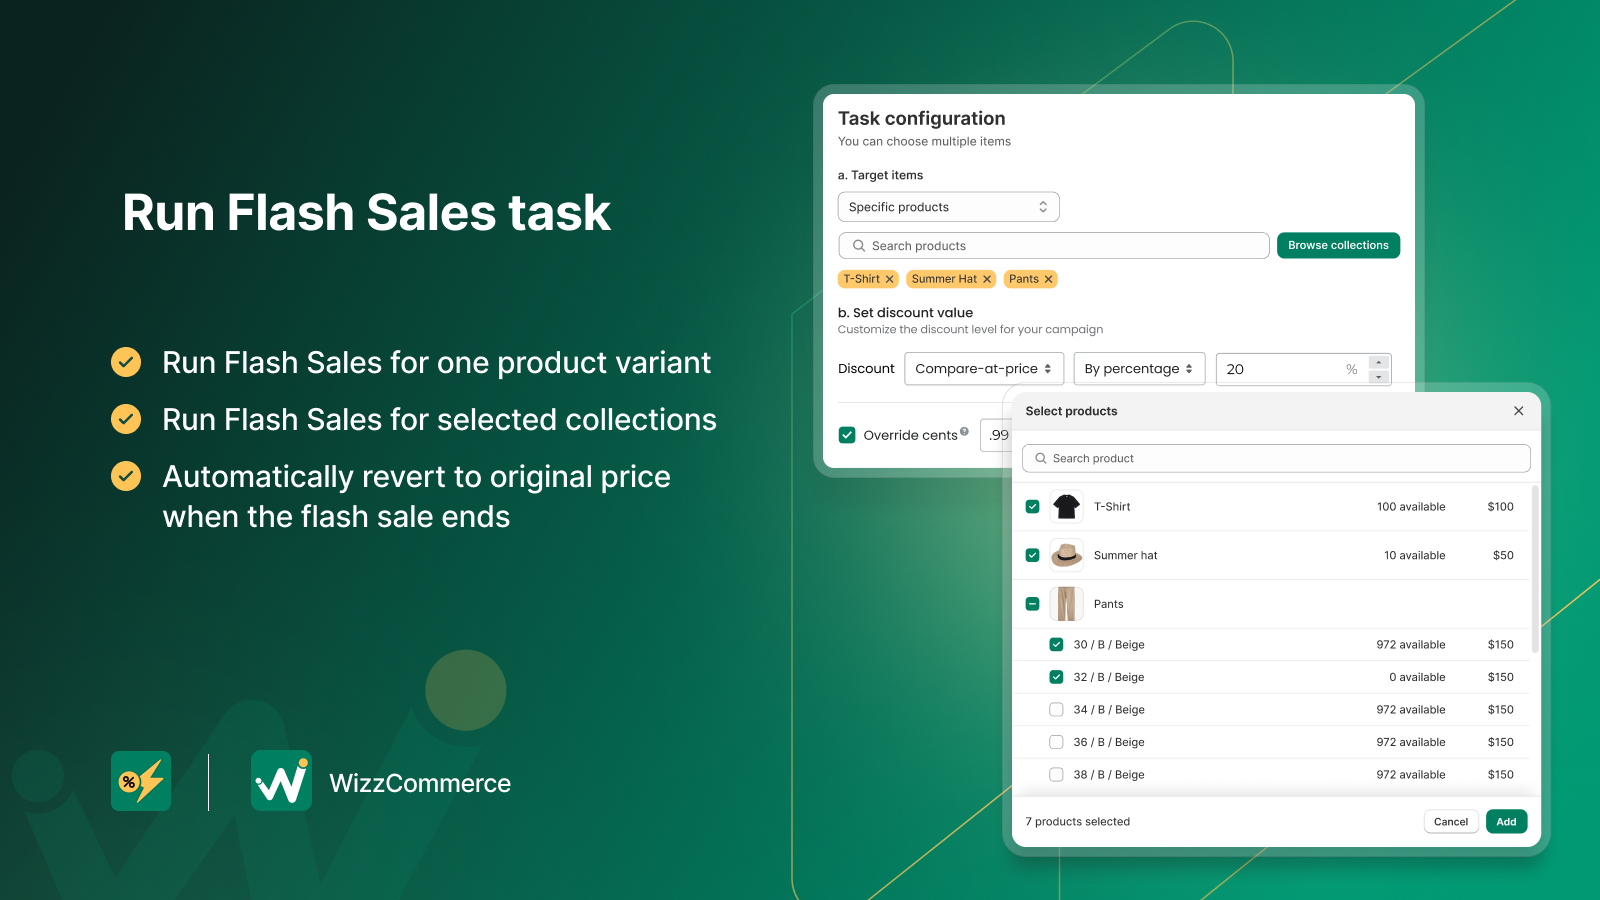1600x900 pixels.
Task: Click the product list scrollbar
Action: tap(1535, 570)
